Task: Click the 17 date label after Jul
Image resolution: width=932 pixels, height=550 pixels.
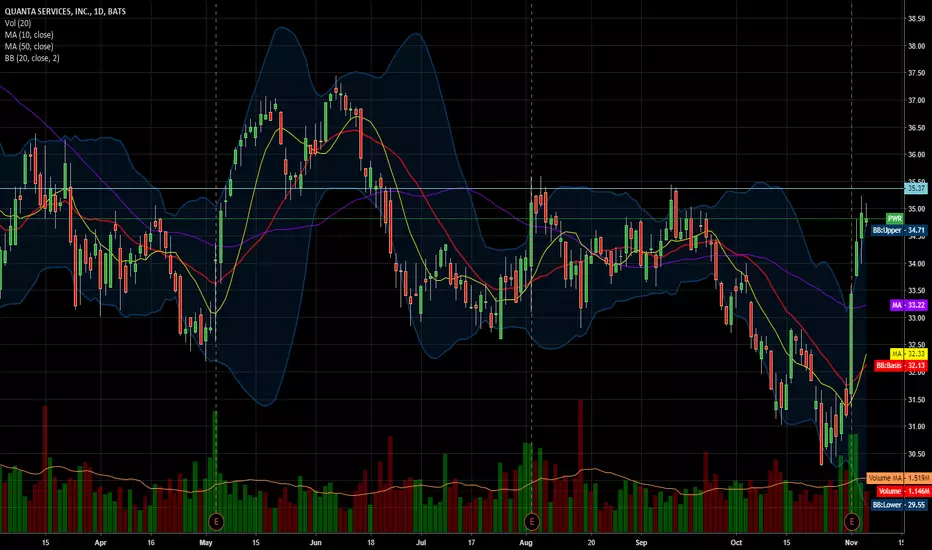Action: click(x=471, y=542)
